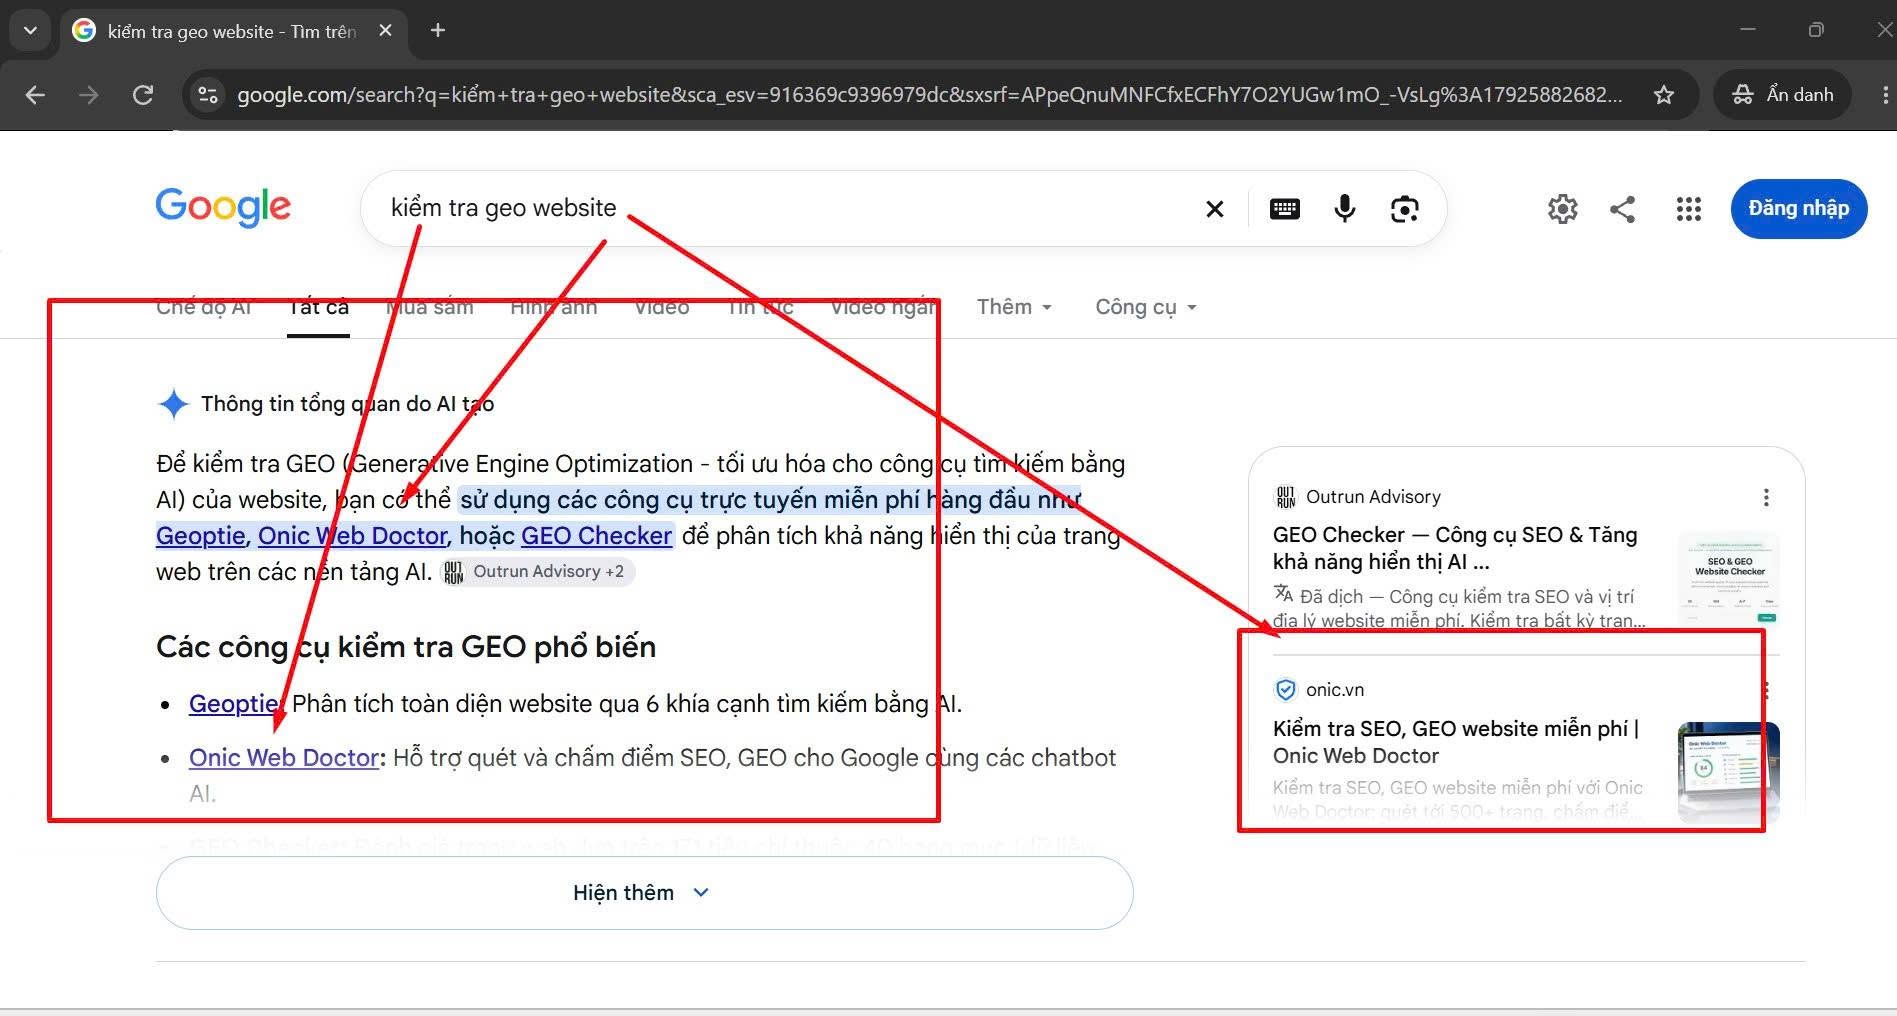Open the Outrun Advisory +2 sources chip
1897x1016 pixels.
pos(538,572)
